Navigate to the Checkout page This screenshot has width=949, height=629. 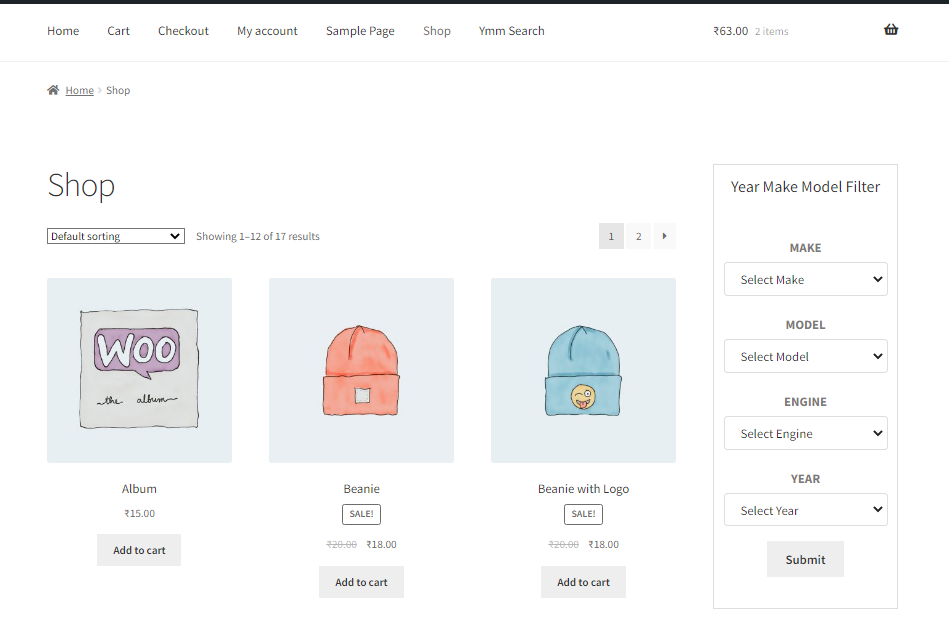(x=183, y=31)
